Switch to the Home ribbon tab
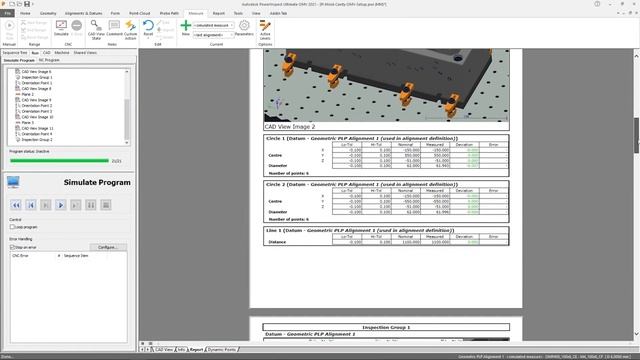The width and height of the screenshot is (640, 360). click(x=25, y=13)
